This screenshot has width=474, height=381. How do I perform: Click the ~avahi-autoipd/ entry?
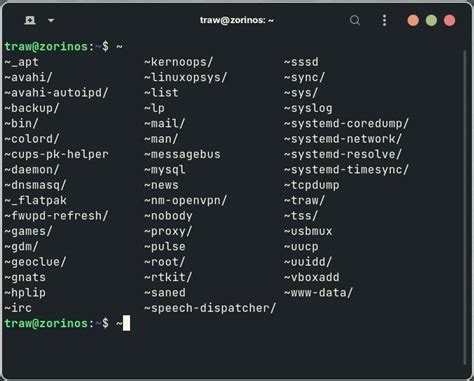56,93
